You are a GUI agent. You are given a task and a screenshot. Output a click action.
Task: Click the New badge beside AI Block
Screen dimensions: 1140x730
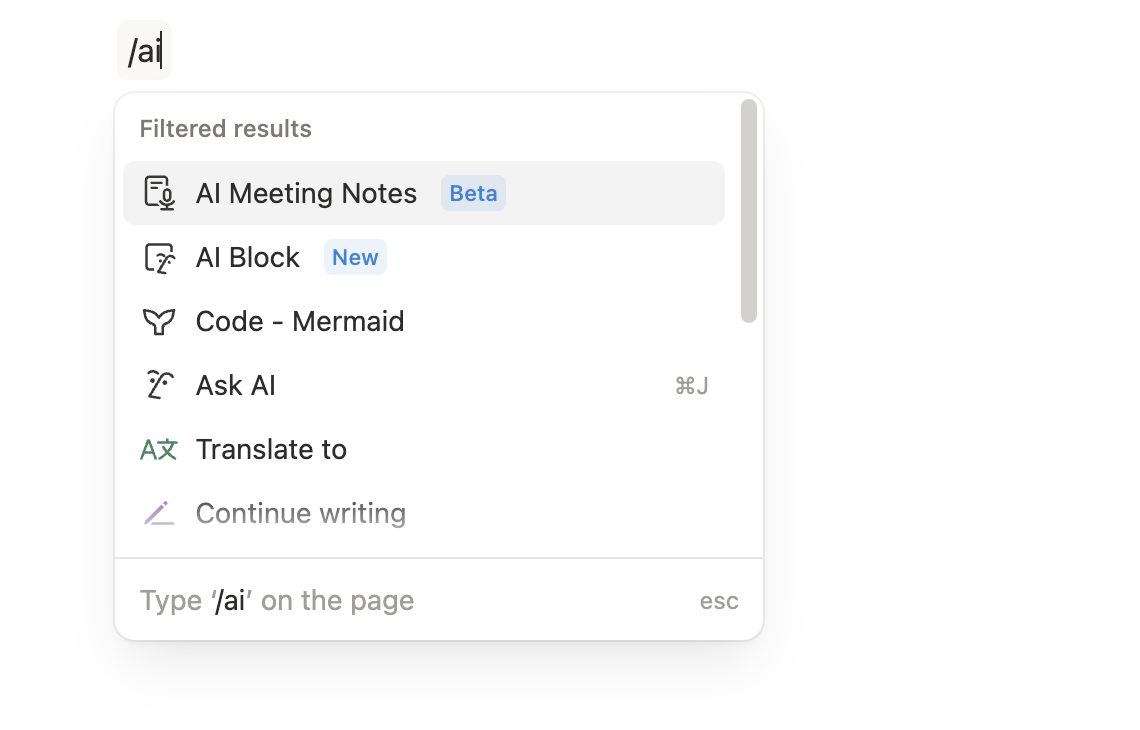coord(355,258)
